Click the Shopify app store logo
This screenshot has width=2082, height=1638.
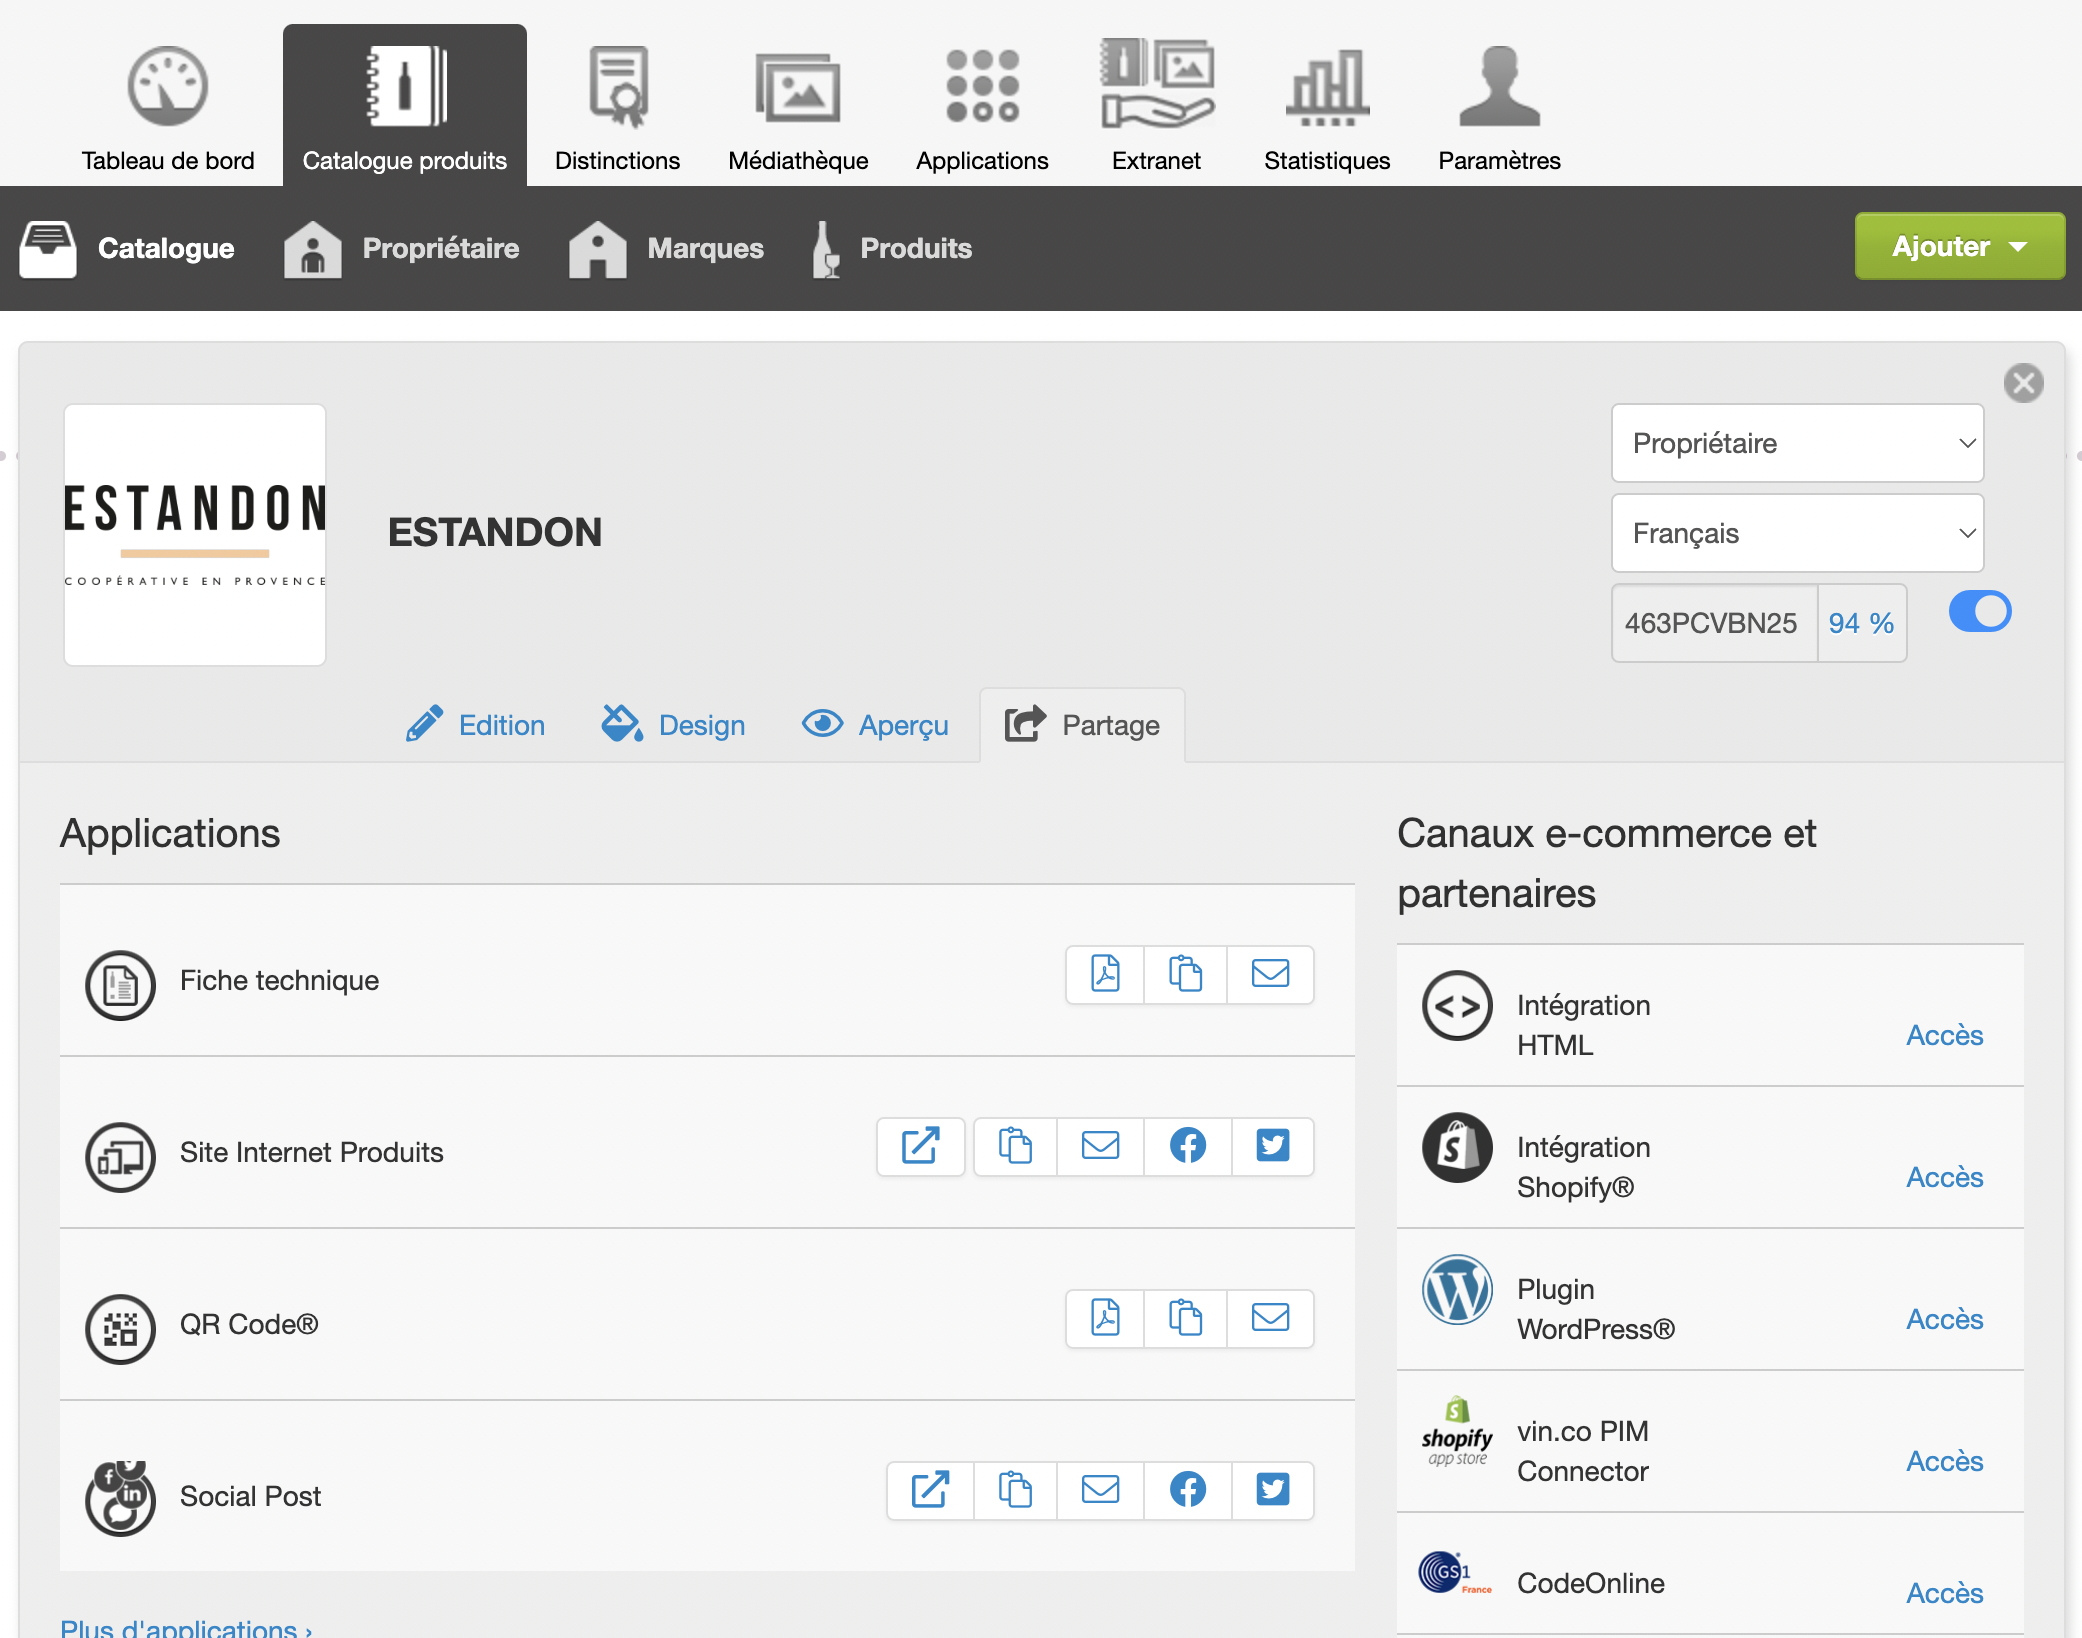click(1457, 1432)
